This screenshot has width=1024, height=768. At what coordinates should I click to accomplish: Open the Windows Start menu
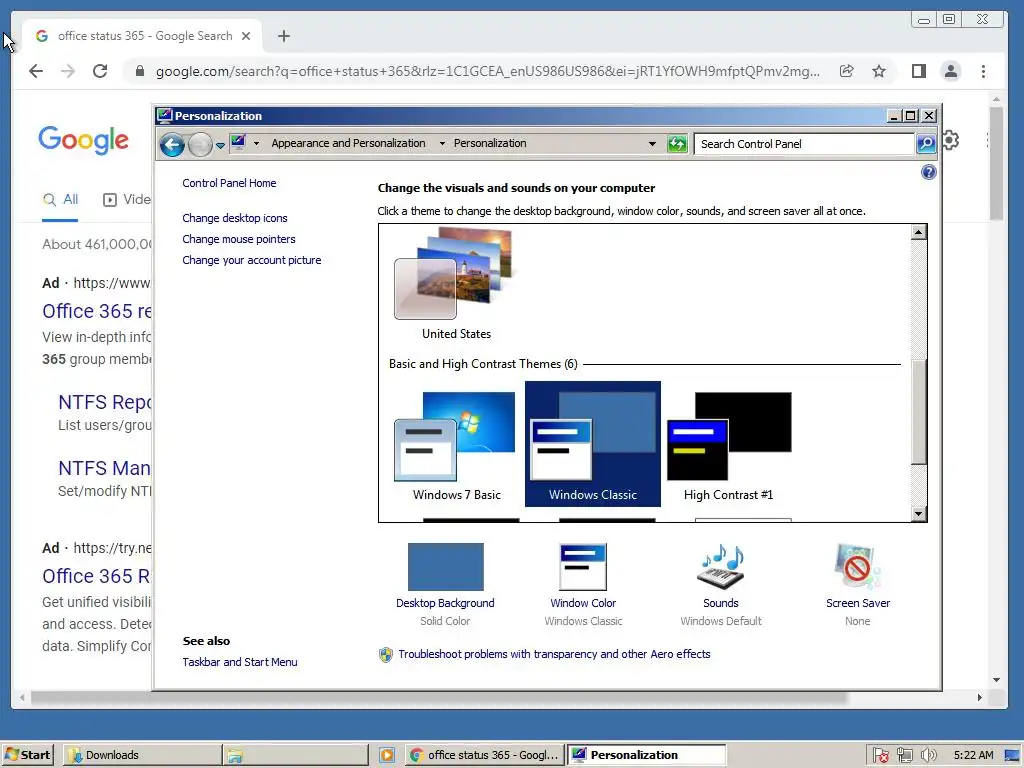[27, 755]
